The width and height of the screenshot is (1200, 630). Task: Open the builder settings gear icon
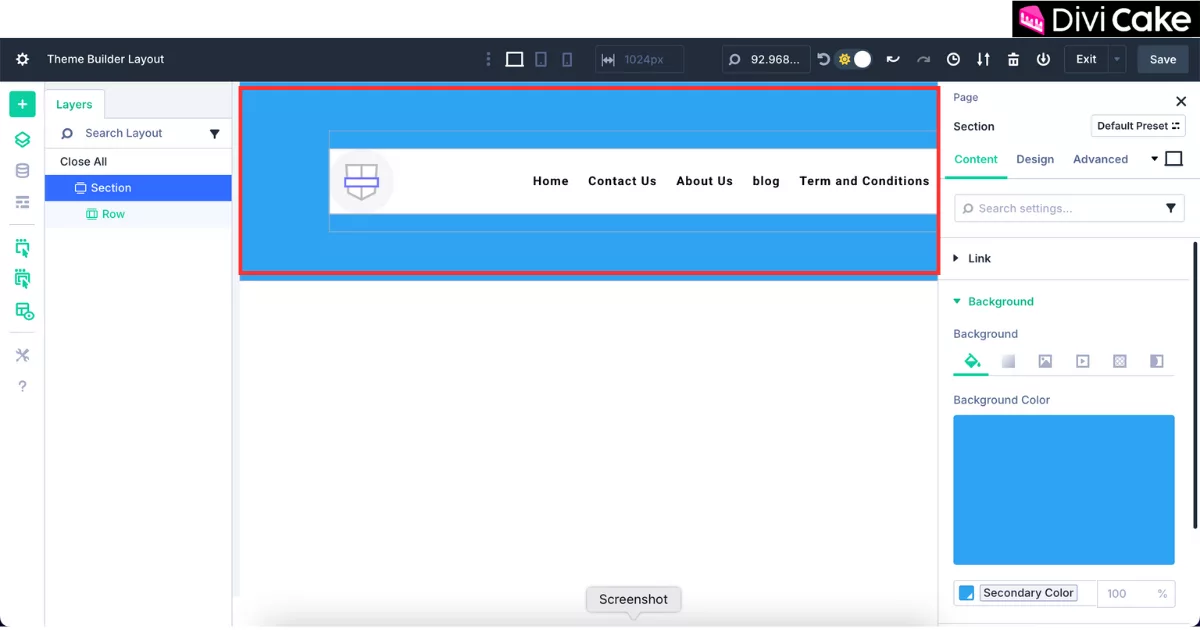[x=22, y=59]
